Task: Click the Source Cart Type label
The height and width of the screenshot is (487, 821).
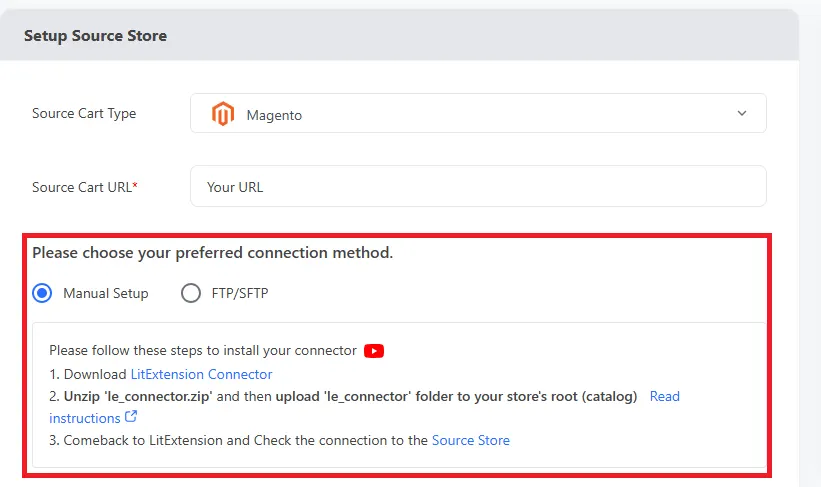Action: [x=84, y=114]
